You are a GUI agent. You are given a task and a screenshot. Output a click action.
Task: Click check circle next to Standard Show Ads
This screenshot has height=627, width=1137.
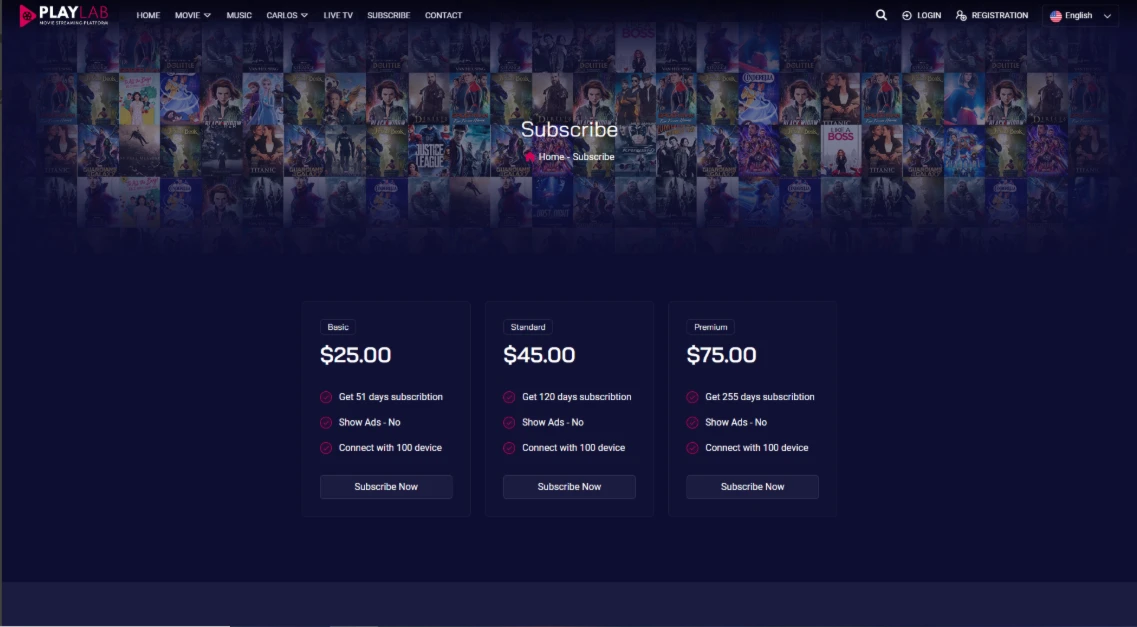509,422
